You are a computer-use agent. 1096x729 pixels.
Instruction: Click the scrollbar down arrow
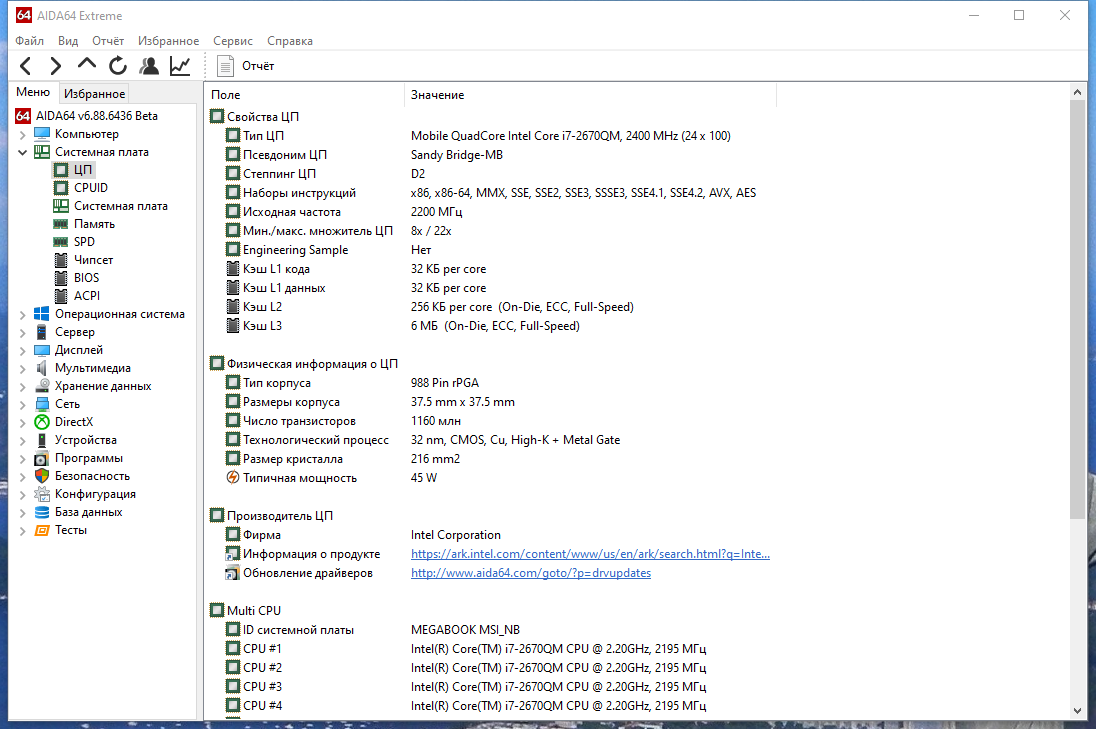pos(1077,711)
